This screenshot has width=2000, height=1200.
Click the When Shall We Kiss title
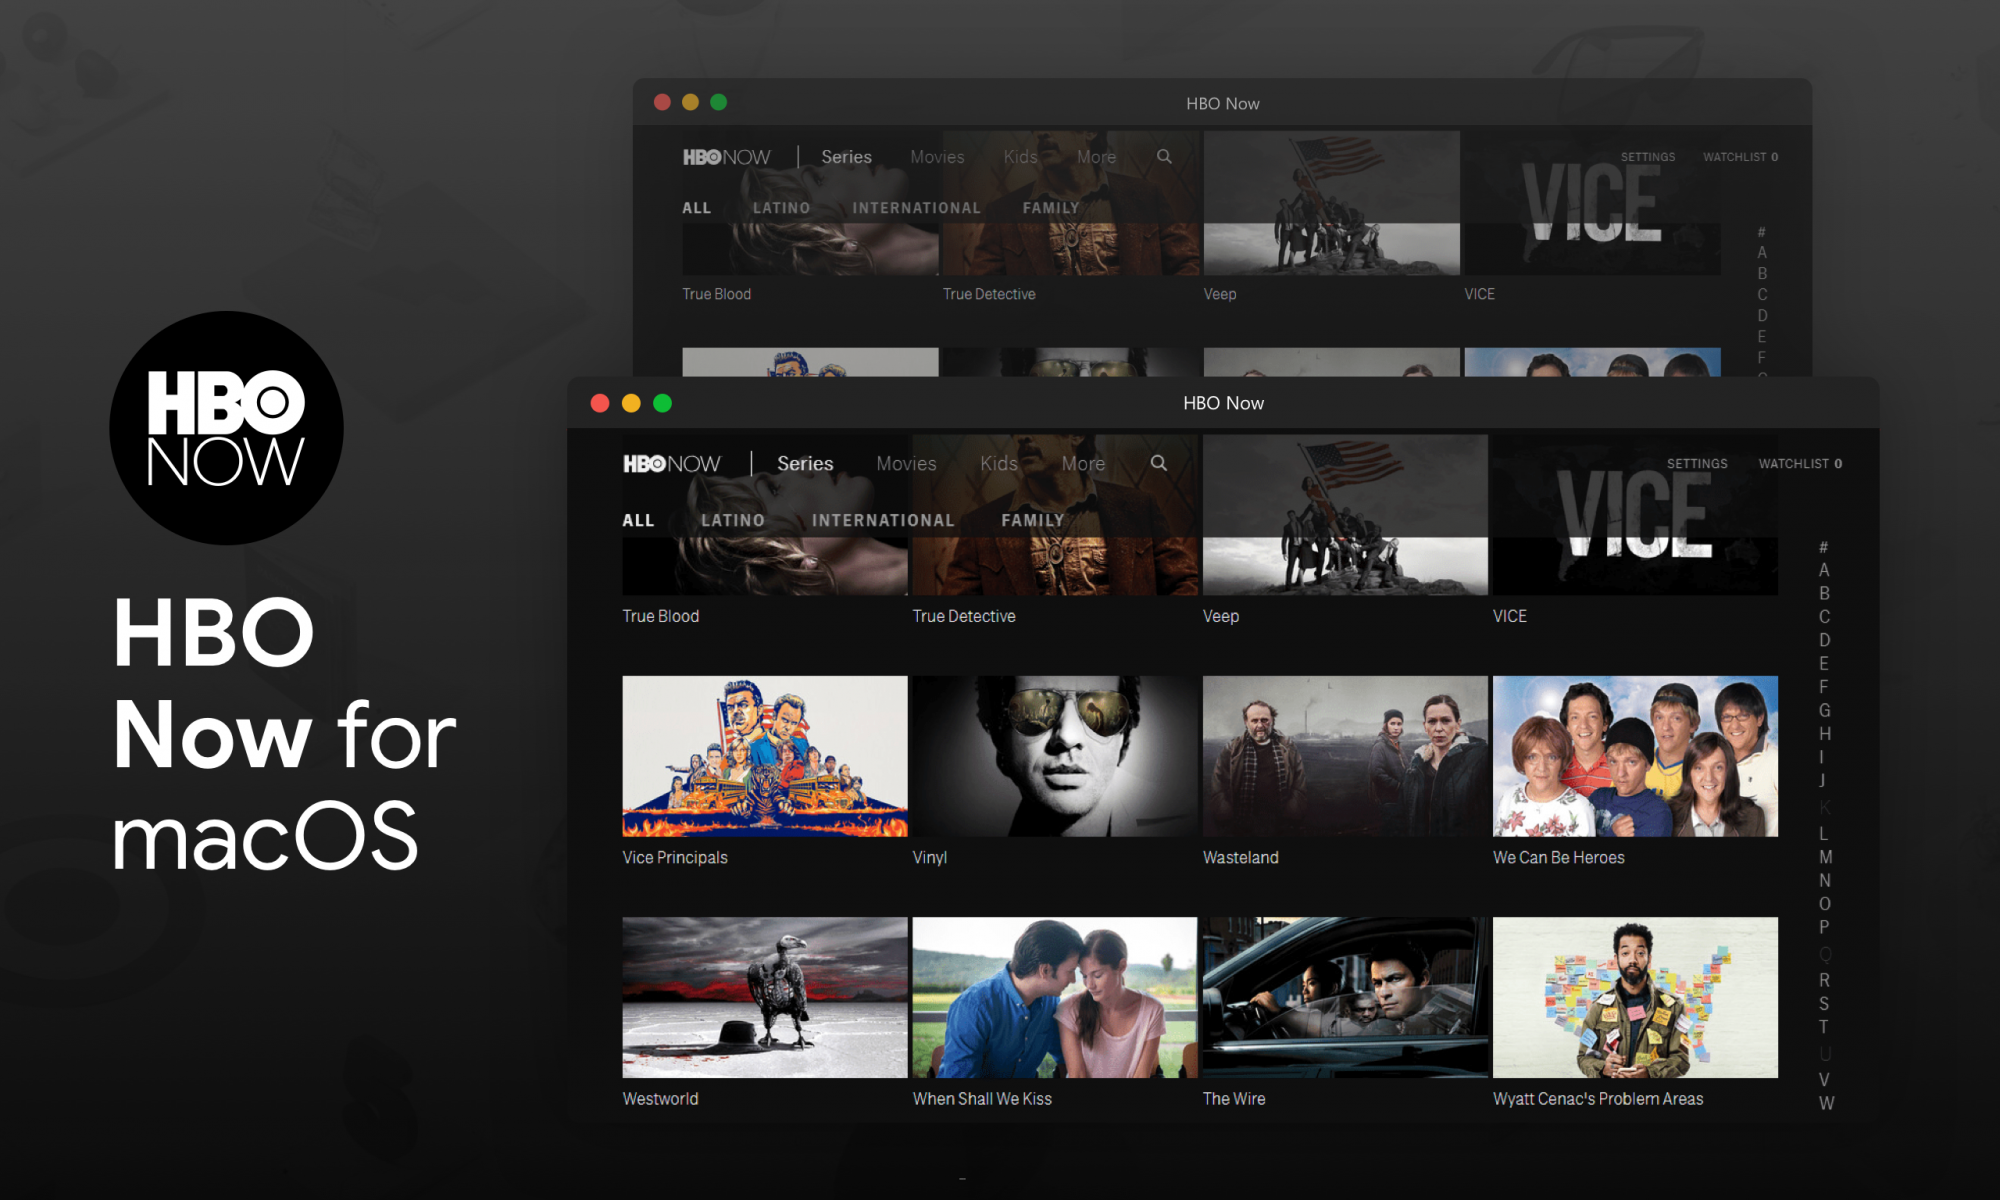tap(982, 1098)
